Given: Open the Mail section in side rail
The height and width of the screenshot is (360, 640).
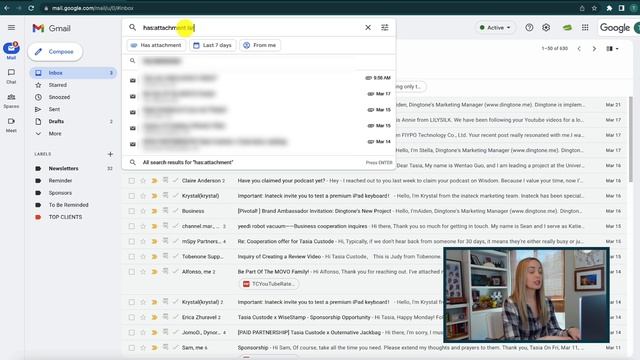Looking at the screenshot, I should coord(11,51).
